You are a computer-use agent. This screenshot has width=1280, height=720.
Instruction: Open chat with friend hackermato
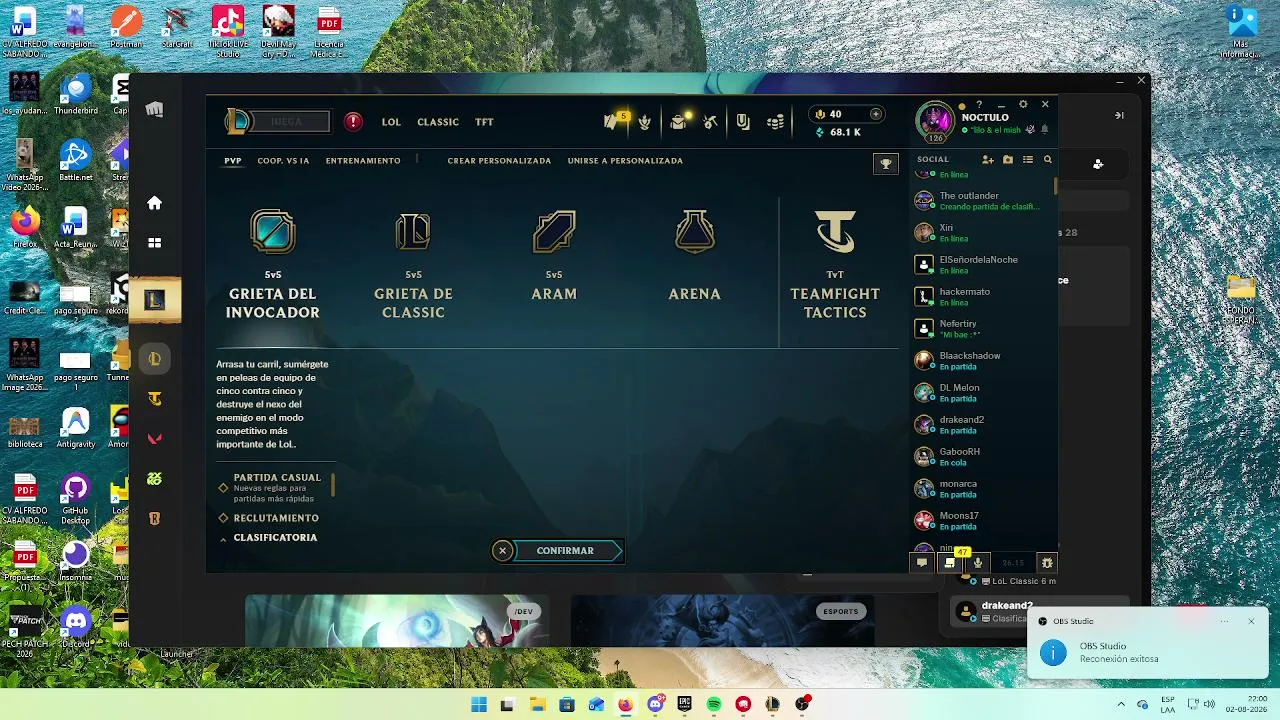982,296
